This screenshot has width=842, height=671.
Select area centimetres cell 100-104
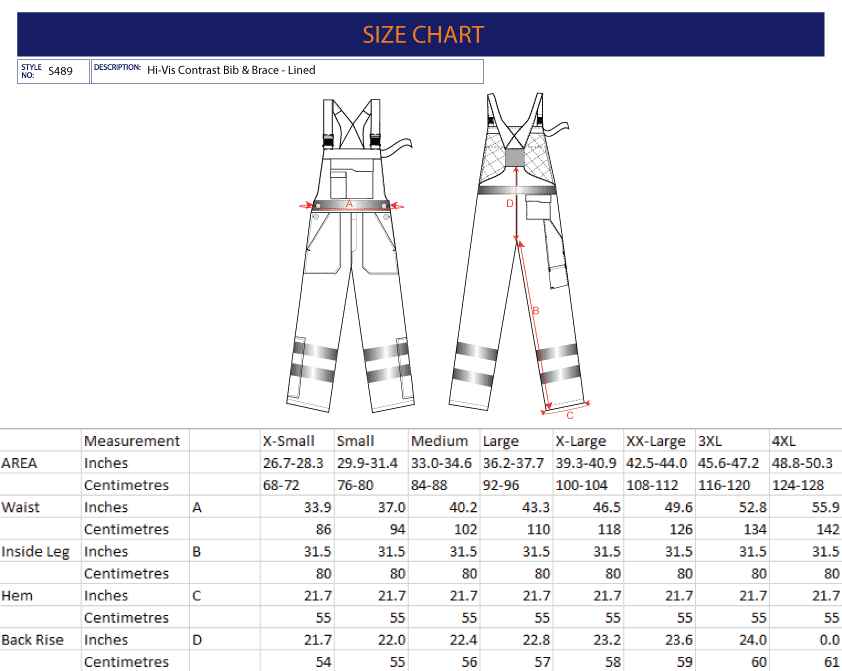tap(588, 485)
